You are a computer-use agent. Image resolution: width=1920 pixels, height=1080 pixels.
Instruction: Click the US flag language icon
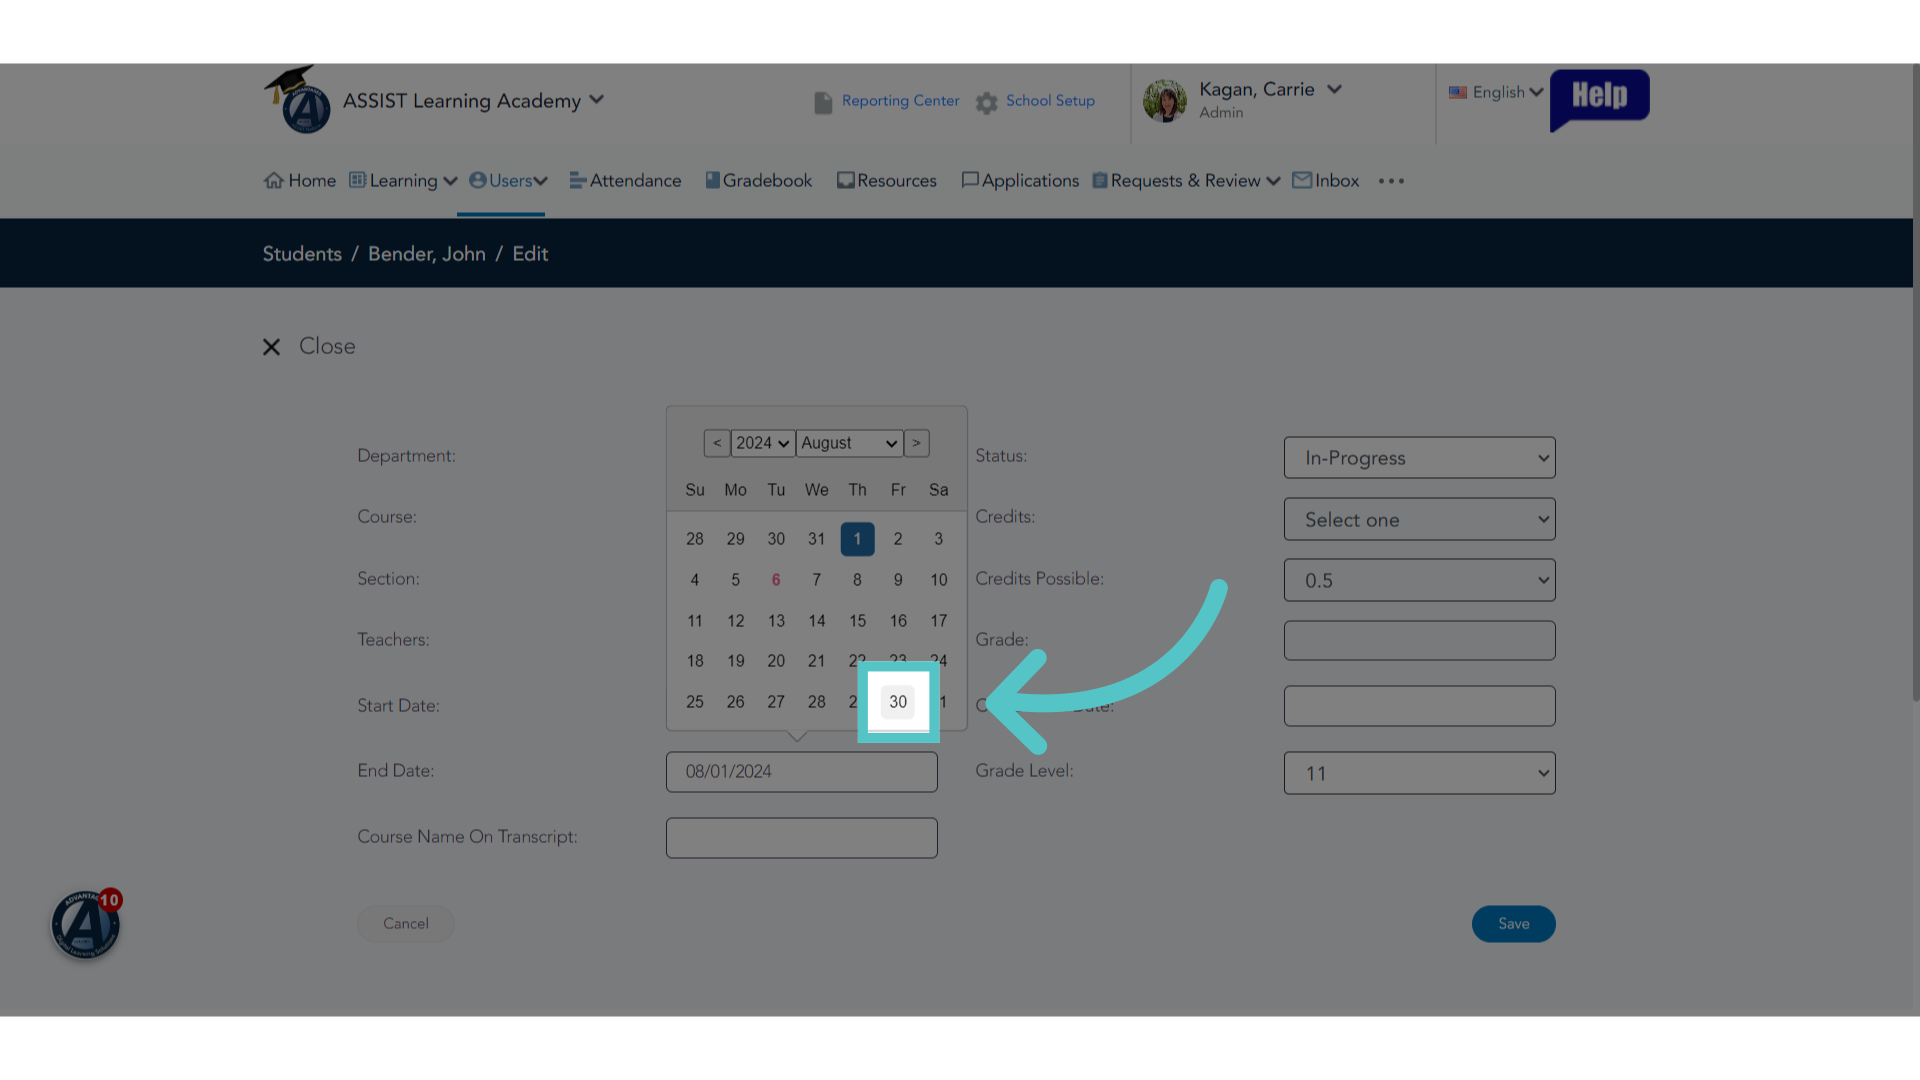(1458, 92)
